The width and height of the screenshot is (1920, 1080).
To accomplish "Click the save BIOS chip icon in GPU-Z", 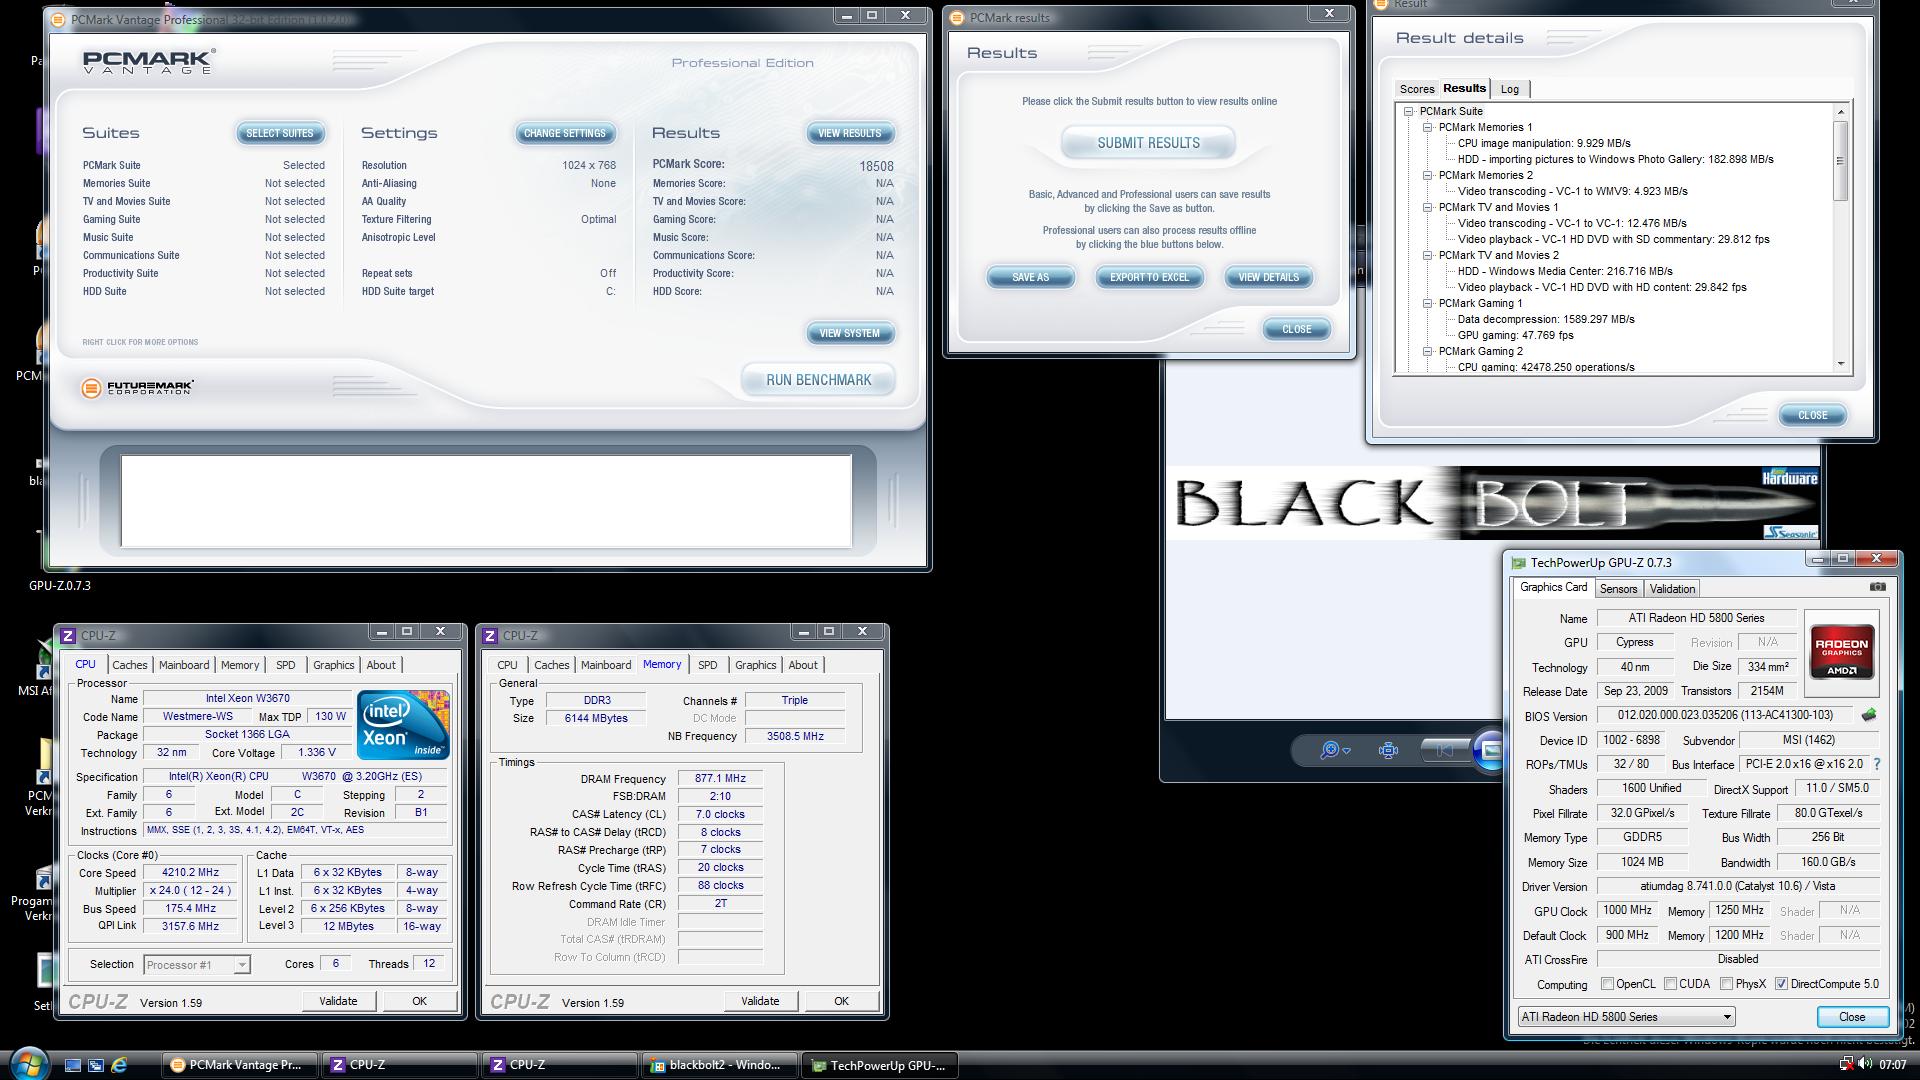I will (x=1868, y=715).
